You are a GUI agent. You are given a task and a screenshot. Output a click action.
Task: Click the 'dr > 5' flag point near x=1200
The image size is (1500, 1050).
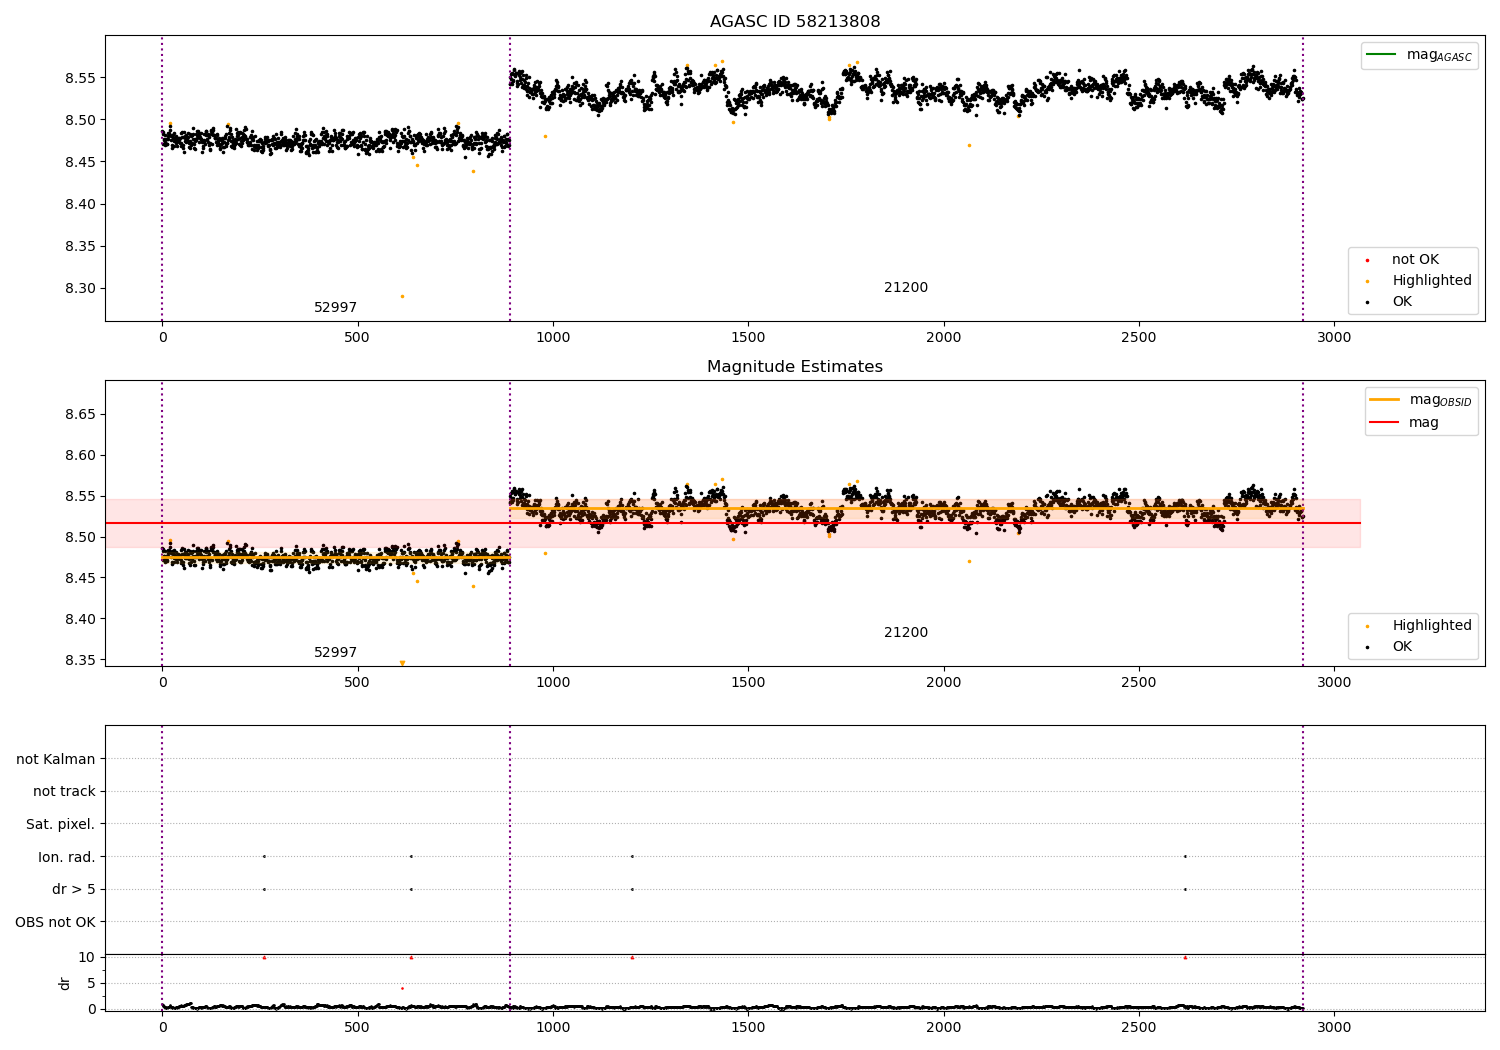[x=632, y=889]
